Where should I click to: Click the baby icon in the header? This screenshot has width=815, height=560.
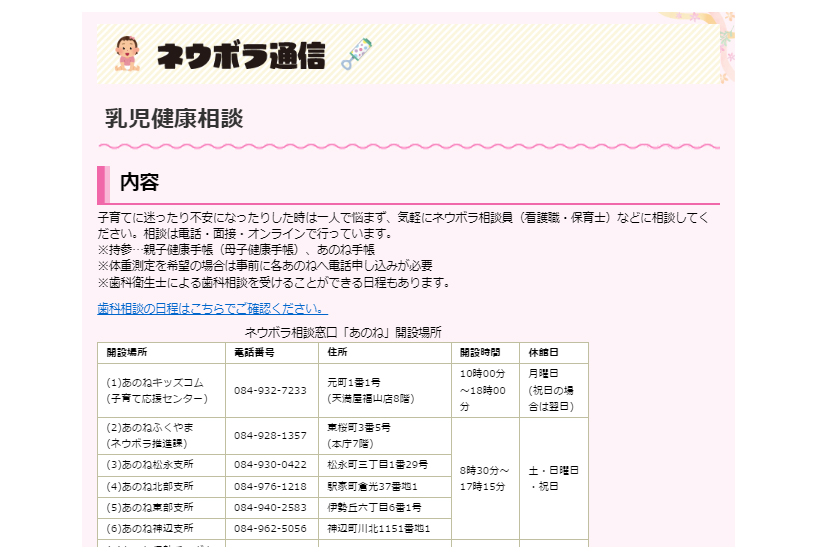127,55
